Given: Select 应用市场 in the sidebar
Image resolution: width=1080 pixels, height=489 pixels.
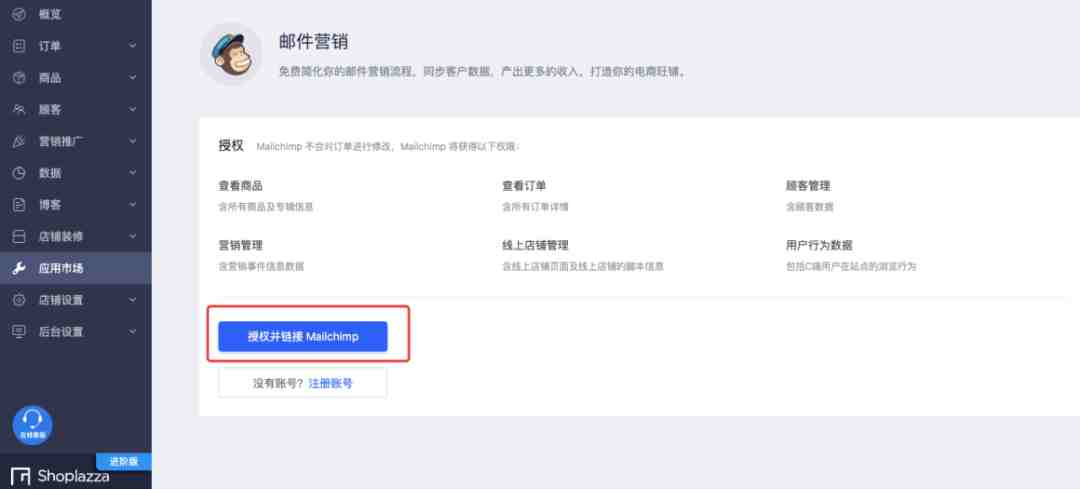Looking at the screenshot, I should click(x=76, y=268).
